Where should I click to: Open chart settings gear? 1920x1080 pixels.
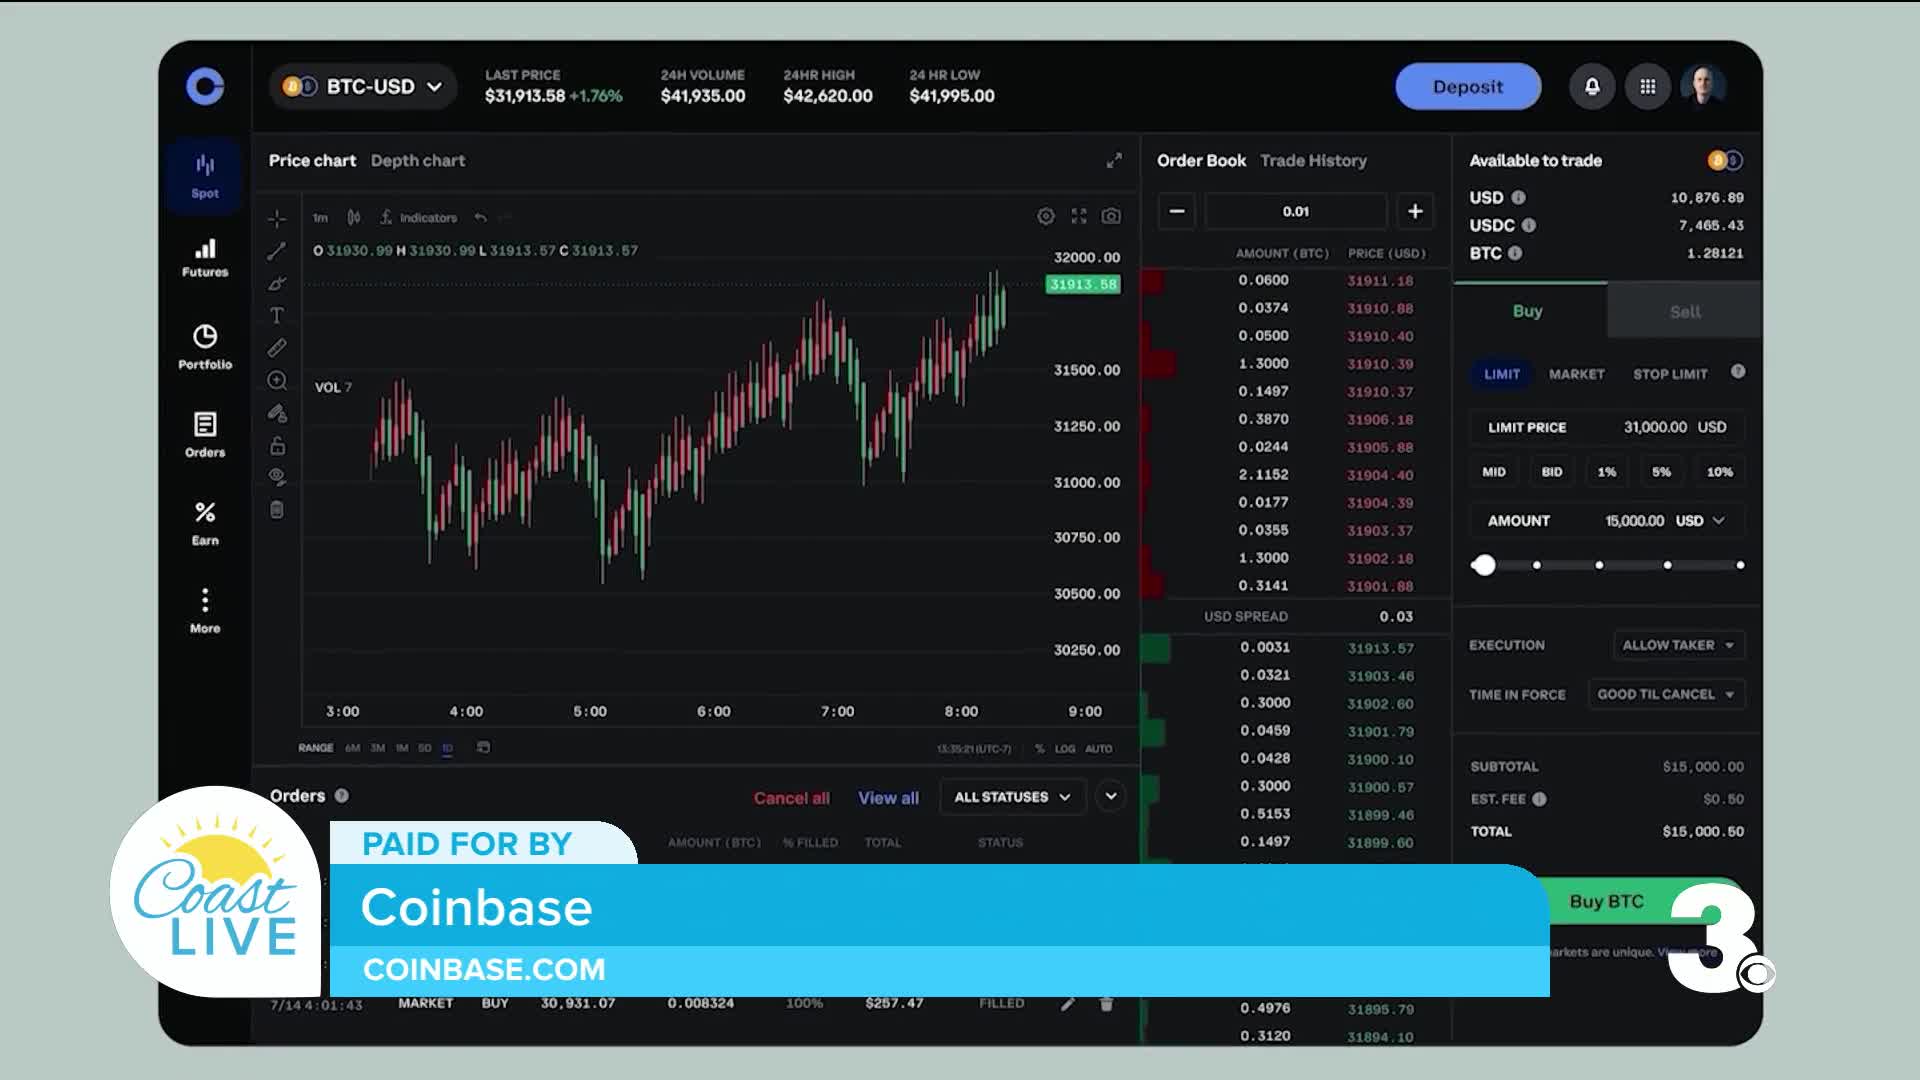pyautogui.click(x=1046, y=216)
